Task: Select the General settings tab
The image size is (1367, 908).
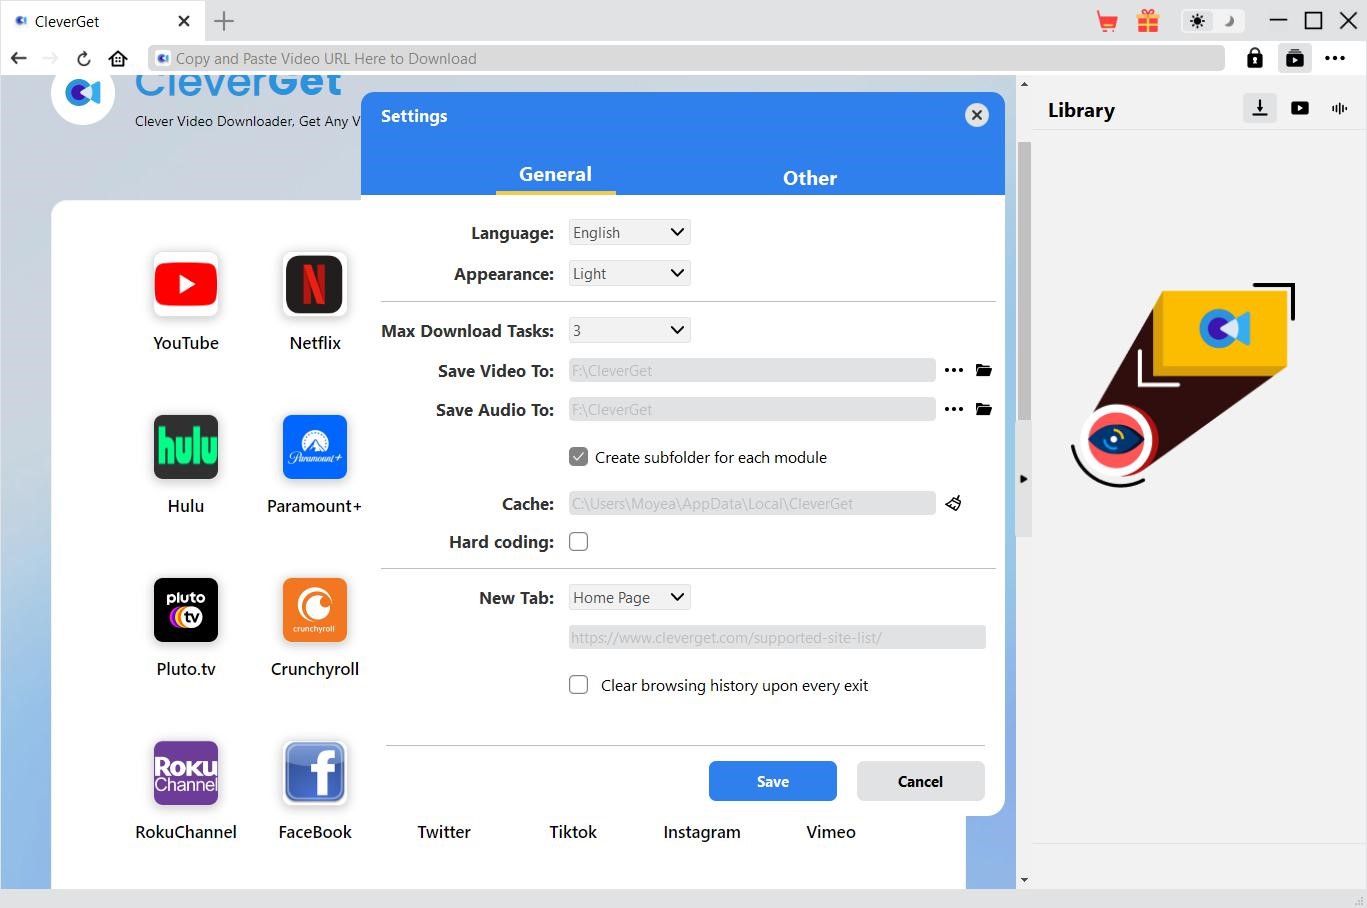Action: click(x=555, y=174)
